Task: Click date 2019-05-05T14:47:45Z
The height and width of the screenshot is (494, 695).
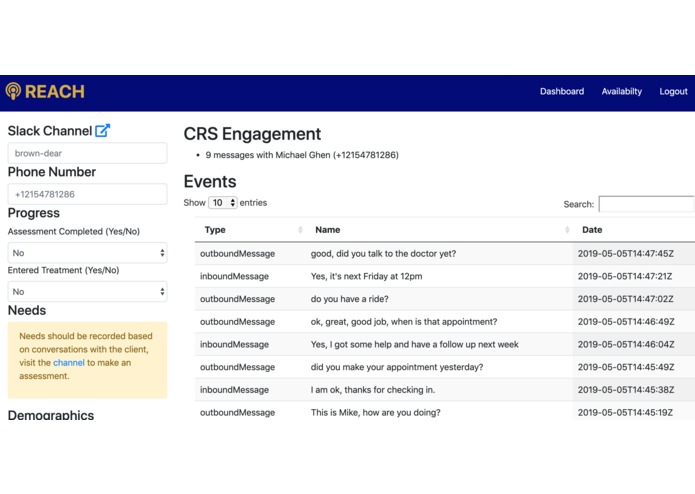Action: coord(625,253)
